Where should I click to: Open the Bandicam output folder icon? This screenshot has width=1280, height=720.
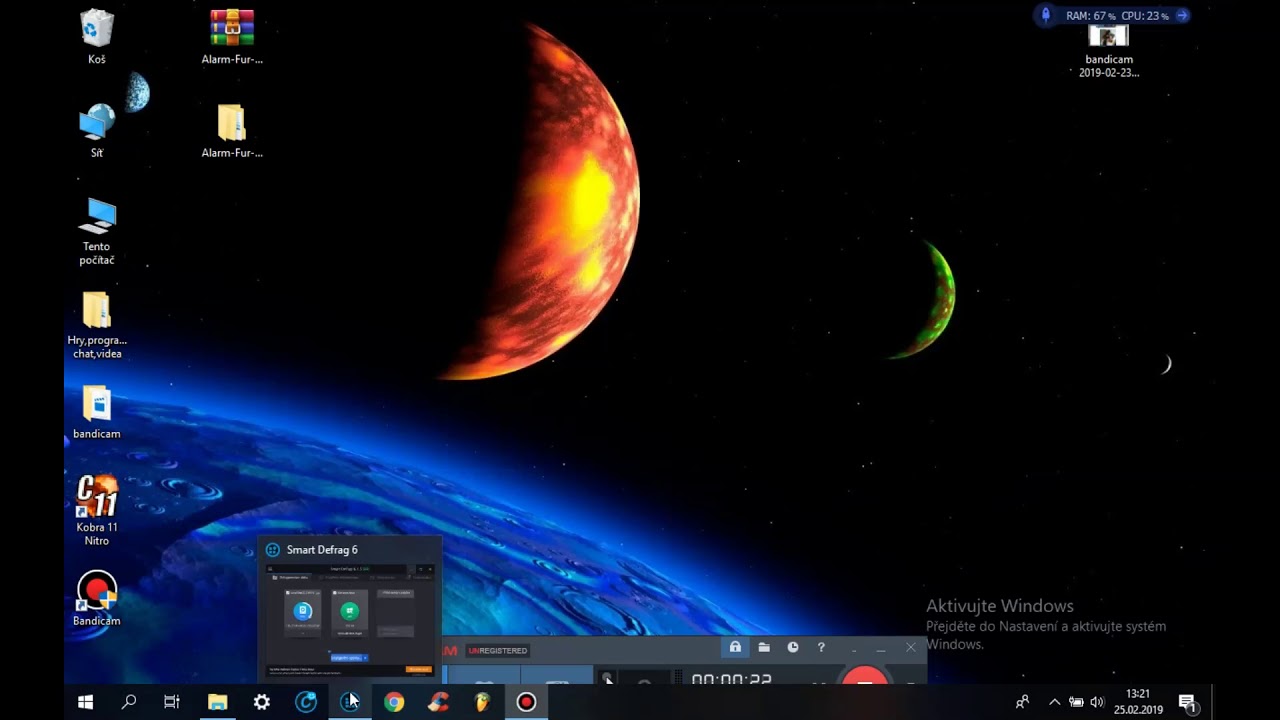coord(764,648)
